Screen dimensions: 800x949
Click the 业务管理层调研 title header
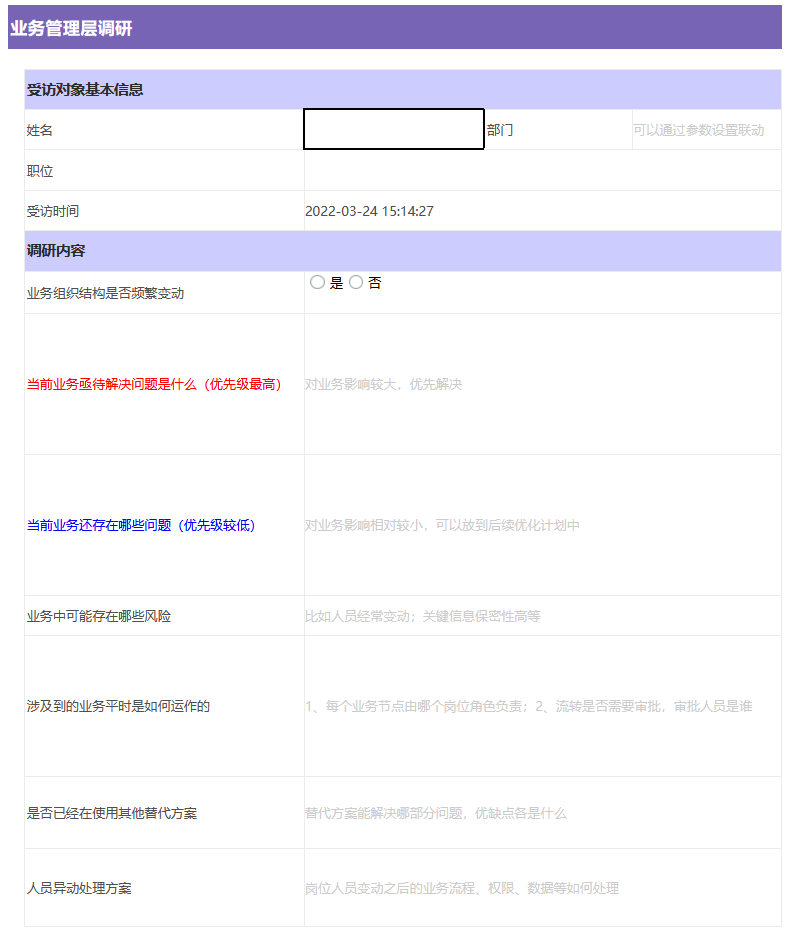coord(395,27)
